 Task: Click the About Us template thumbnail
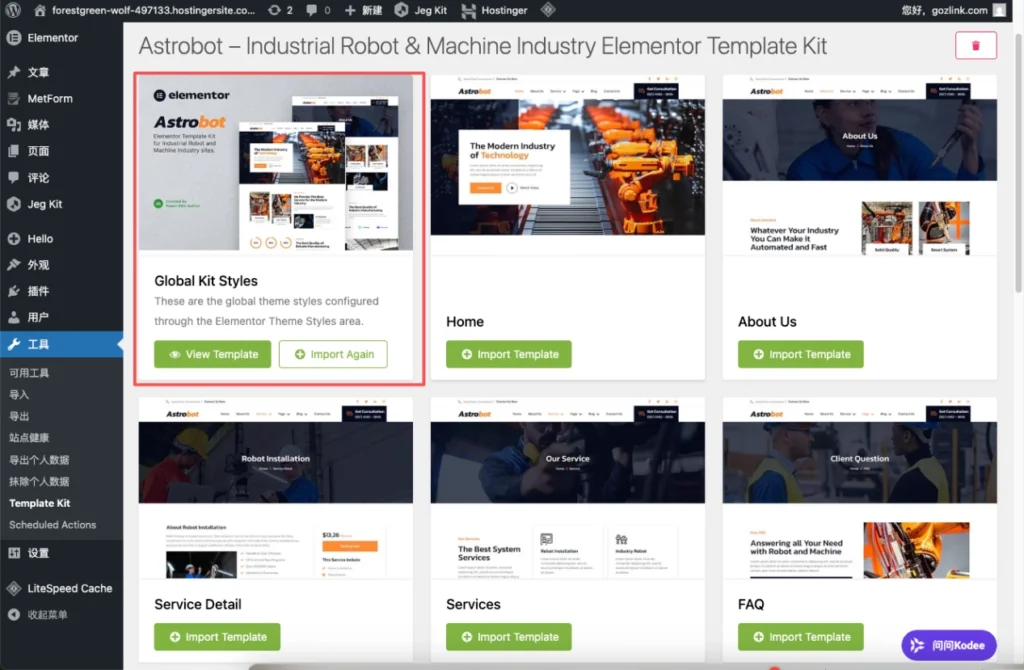coord(859,165)
